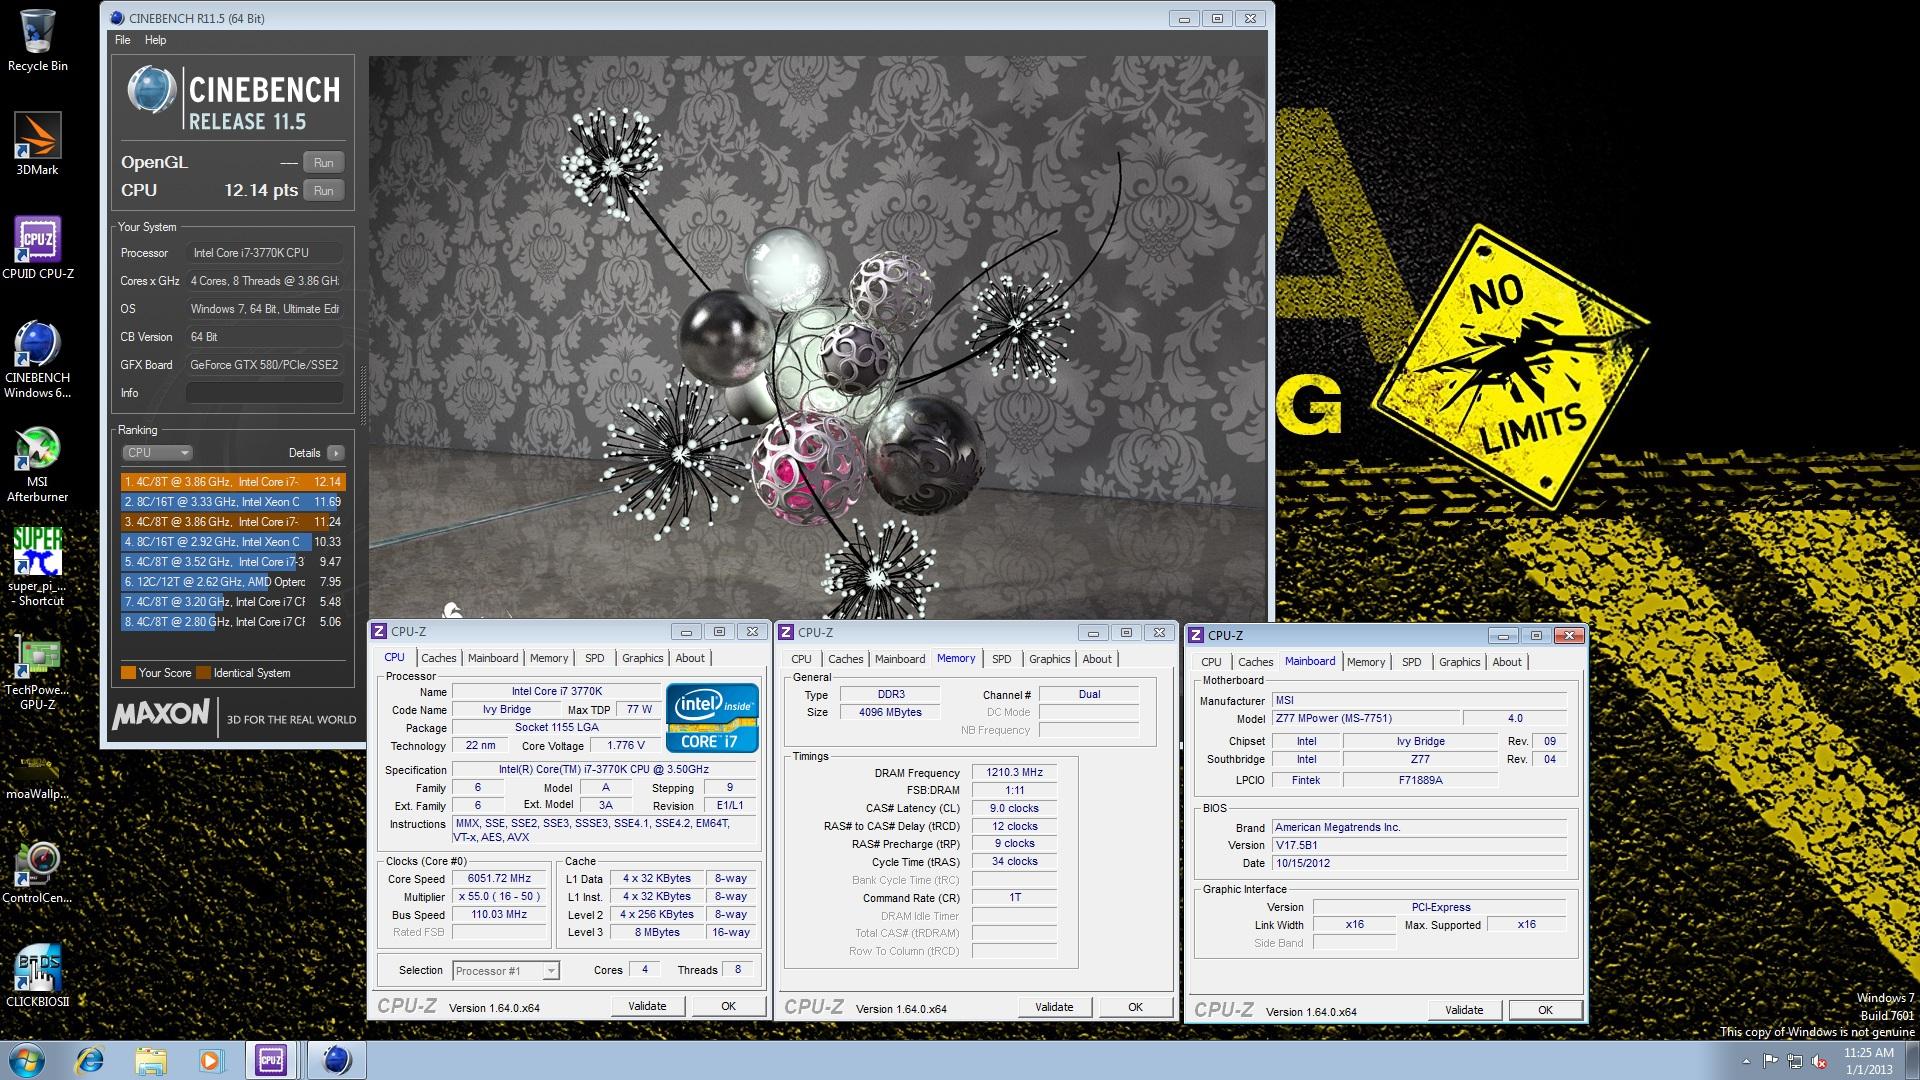Open the Processor #1 selection dropdown
This screenshot has height=1080, width=1920.
[x=506, y=971]
